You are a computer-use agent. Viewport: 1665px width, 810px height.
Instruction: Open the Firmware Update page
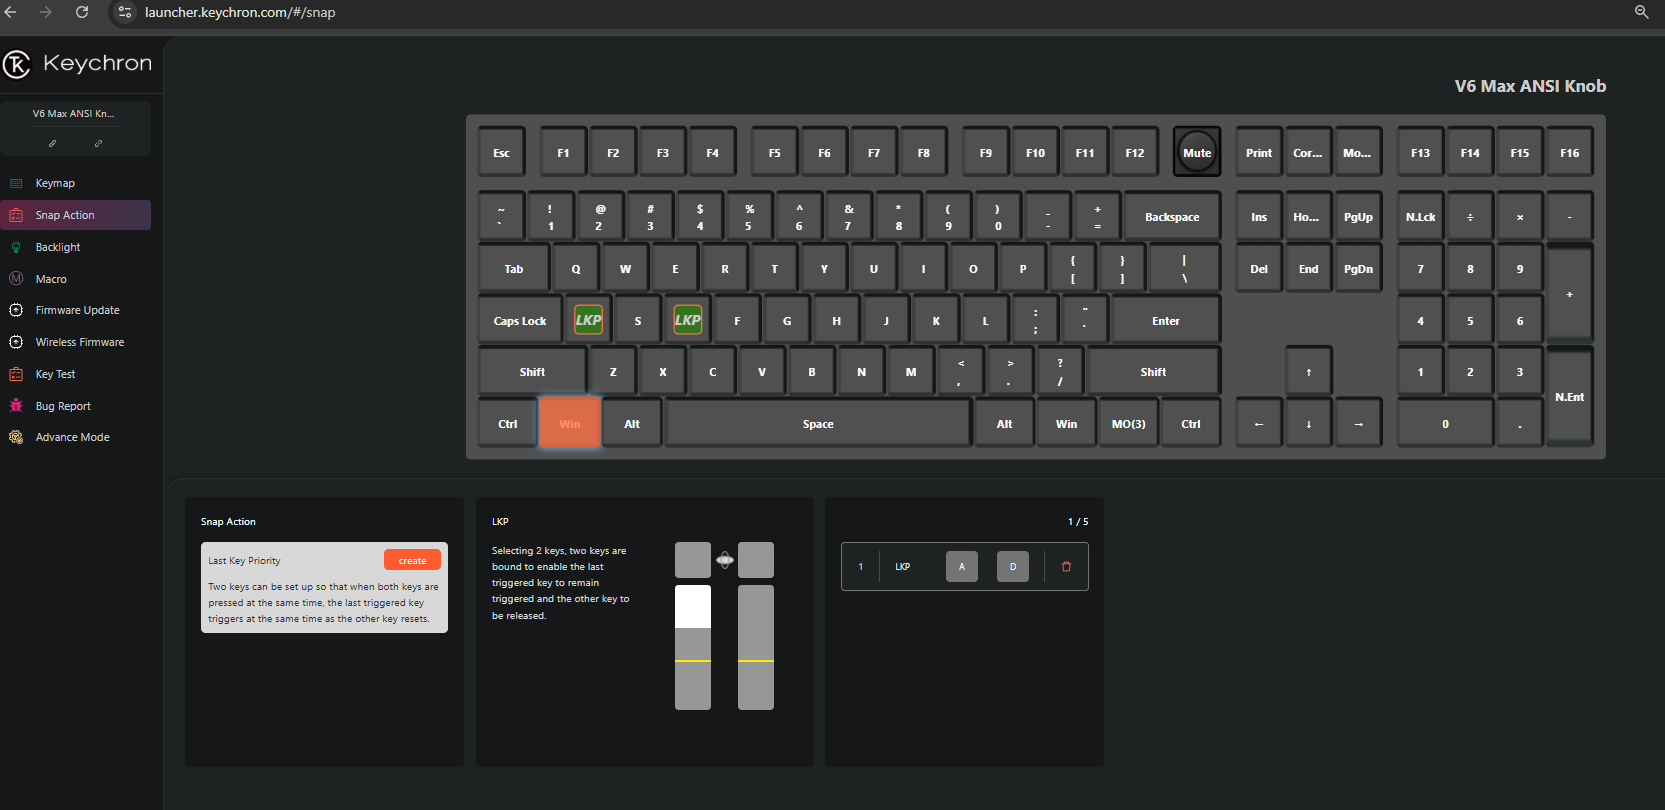[x=75, y=310]
